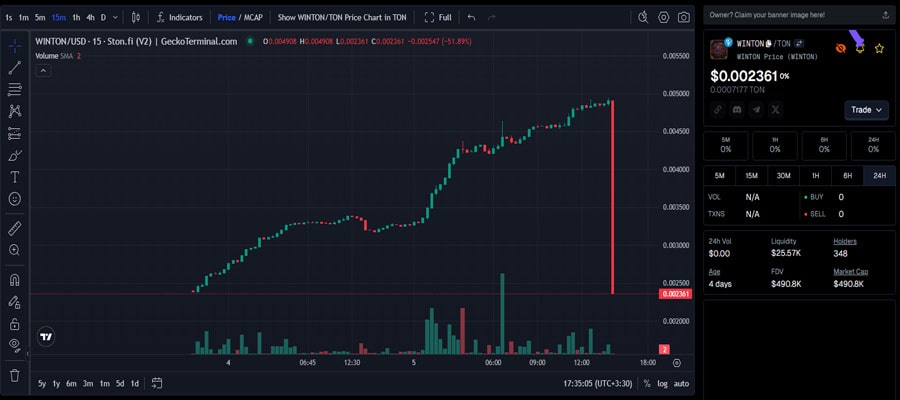Toggle log scale mode
Viewport: 900px width, 400px height.
(x=662, y=383)
